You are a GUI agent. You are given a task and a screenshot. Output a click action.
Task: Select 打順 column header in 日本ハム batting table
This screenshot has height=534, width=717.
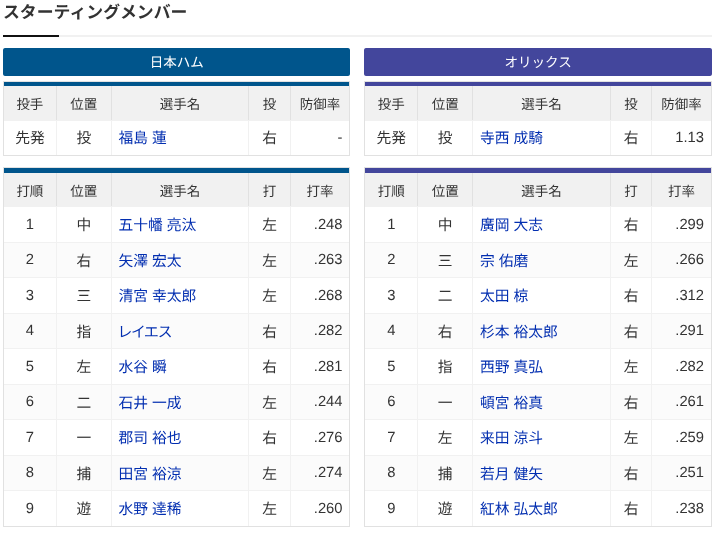(x=30, y=191)
